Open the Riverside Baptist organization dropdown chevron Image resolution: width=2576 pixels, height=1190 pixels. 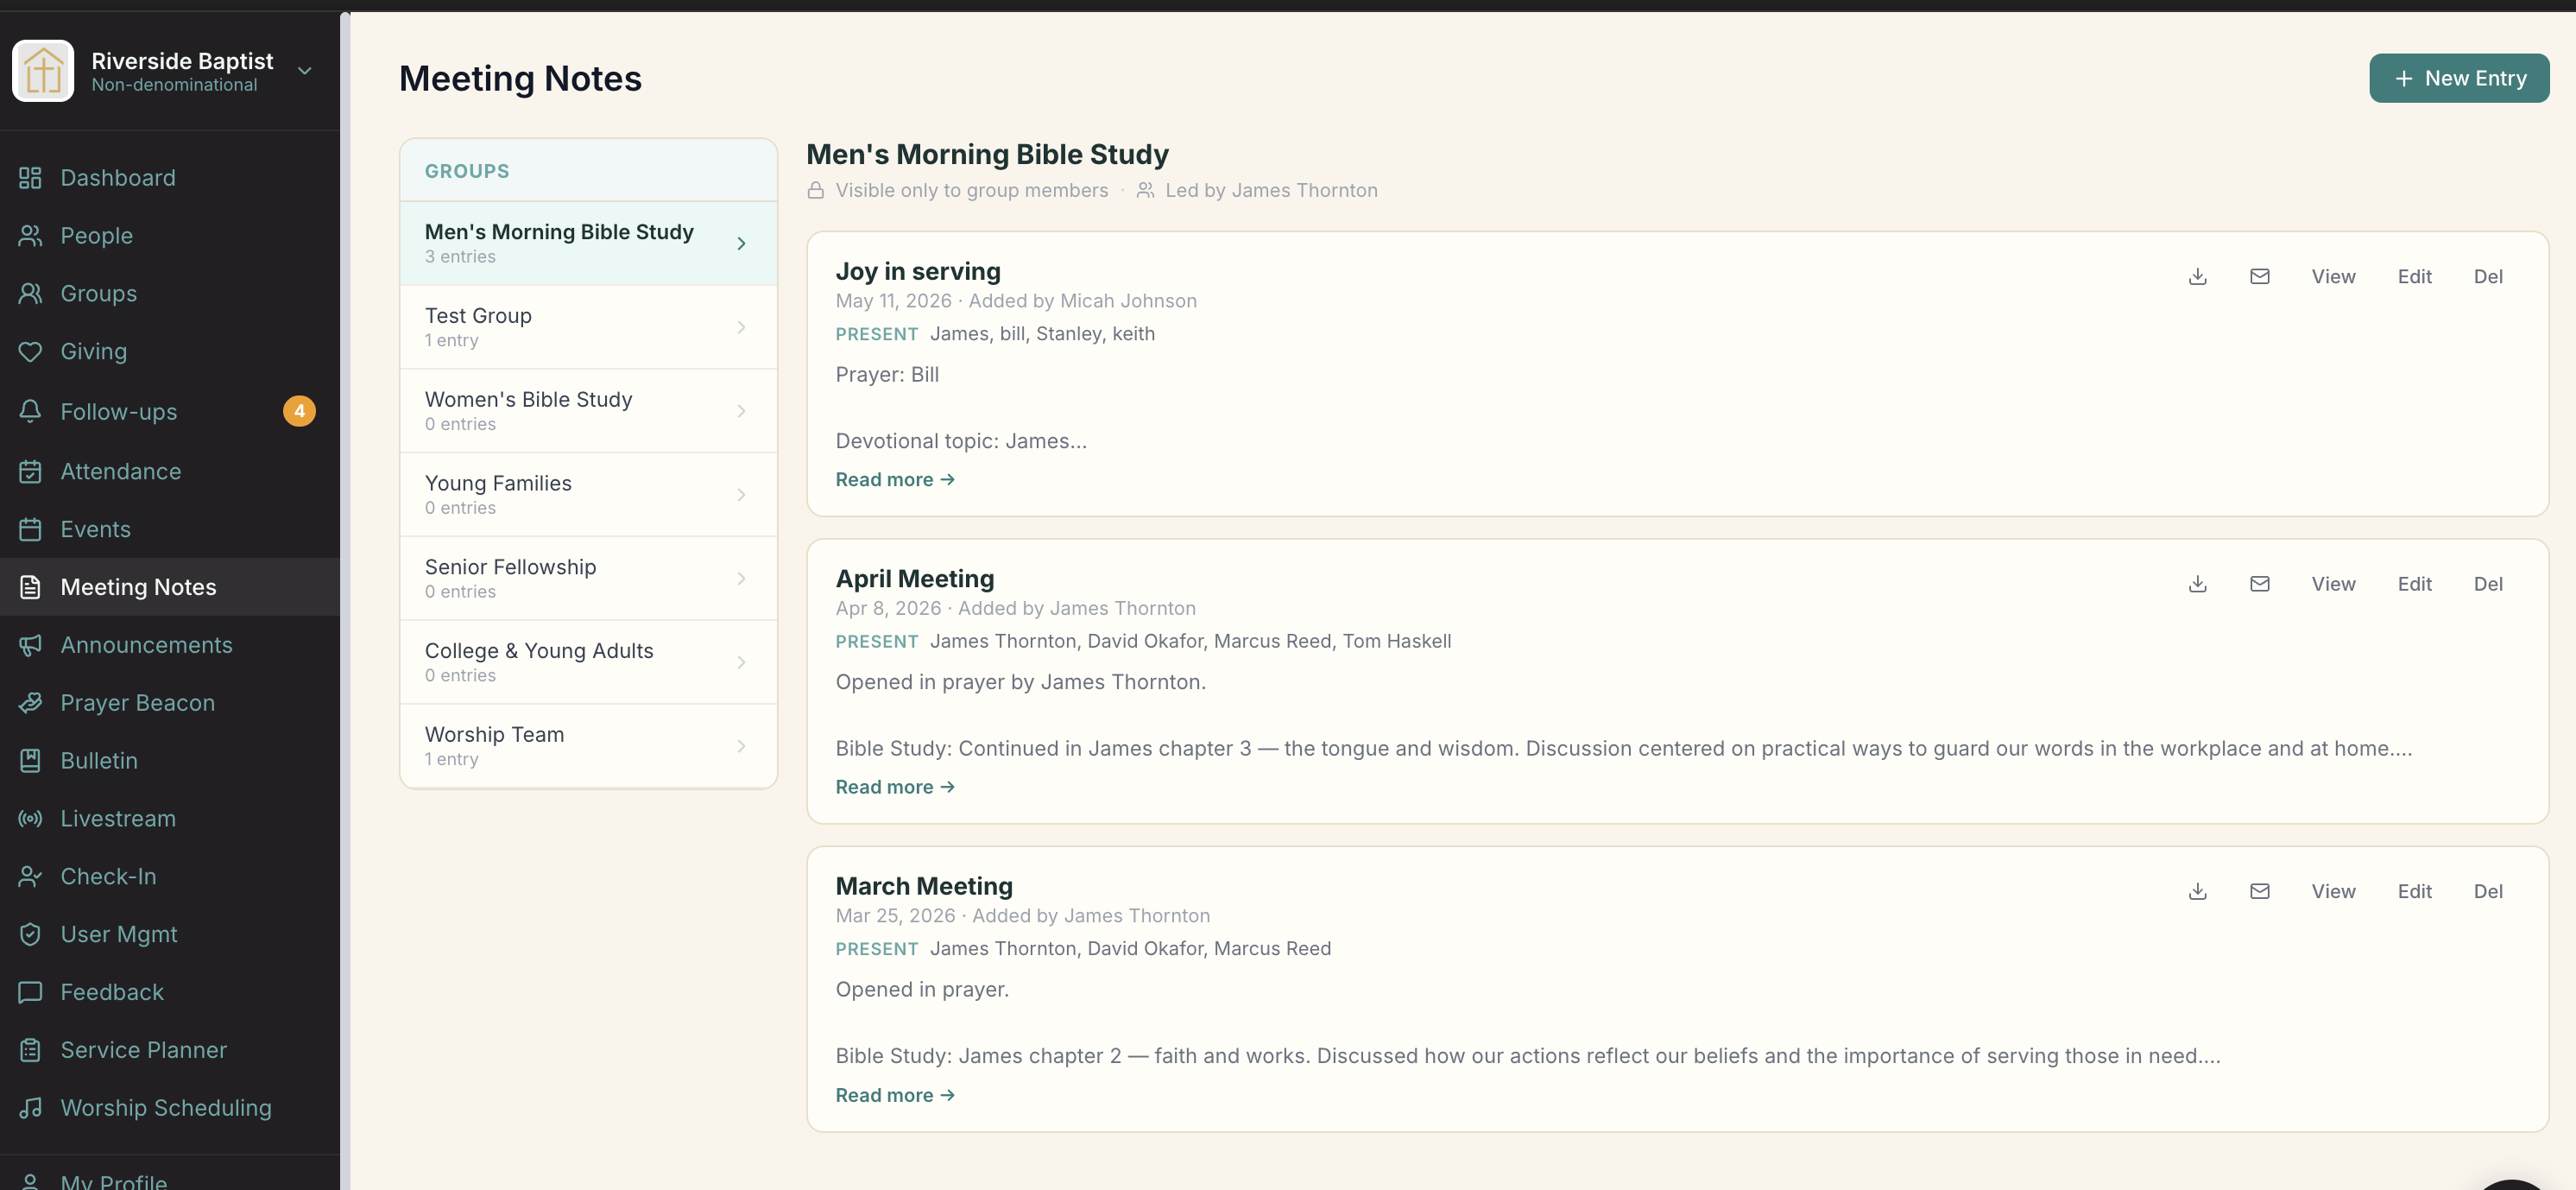[x=305, y=71]
